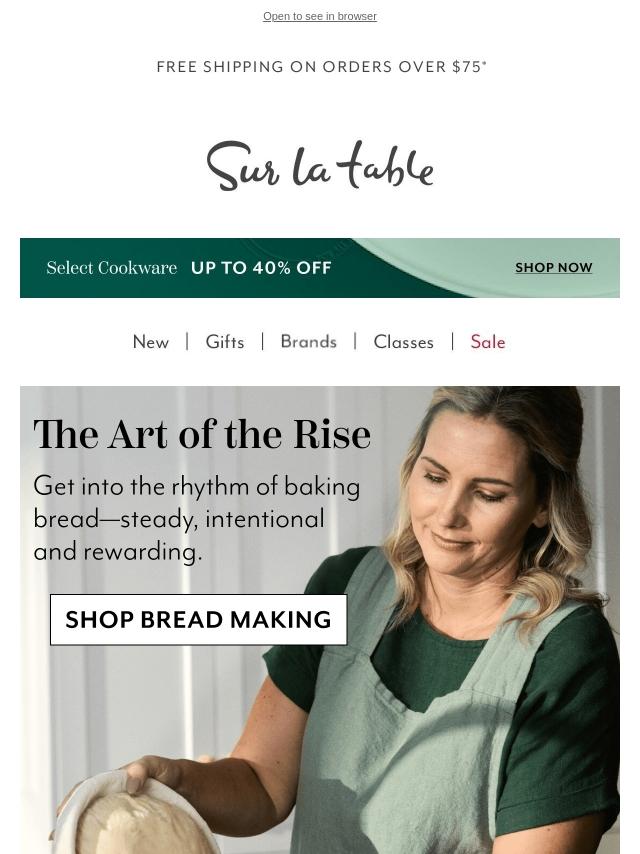Select Brands in the navigation bar
Image resolution: width=640 pixels, height=854 pixels.
308,342
